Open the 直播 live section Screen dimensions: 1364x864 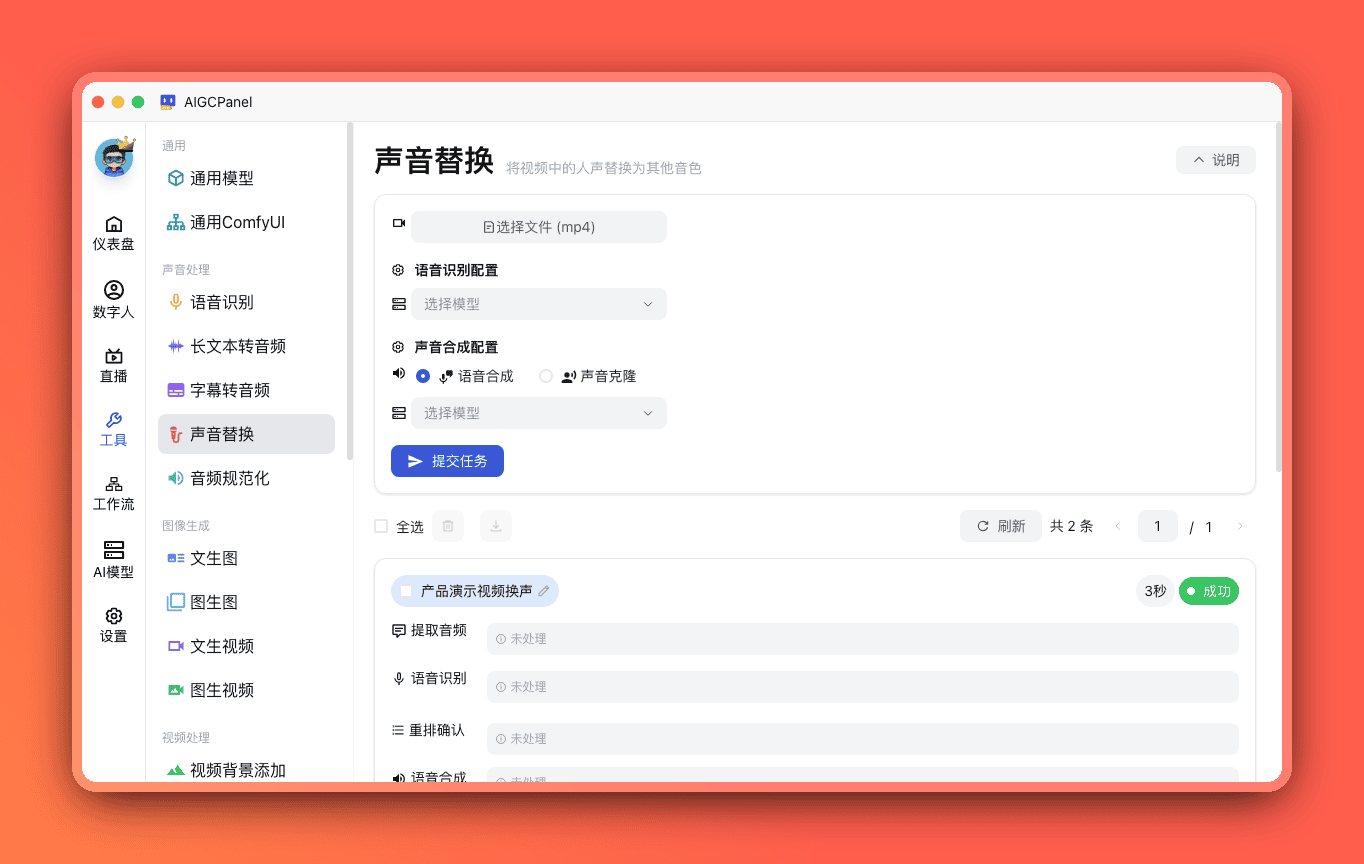pos(114,365)
